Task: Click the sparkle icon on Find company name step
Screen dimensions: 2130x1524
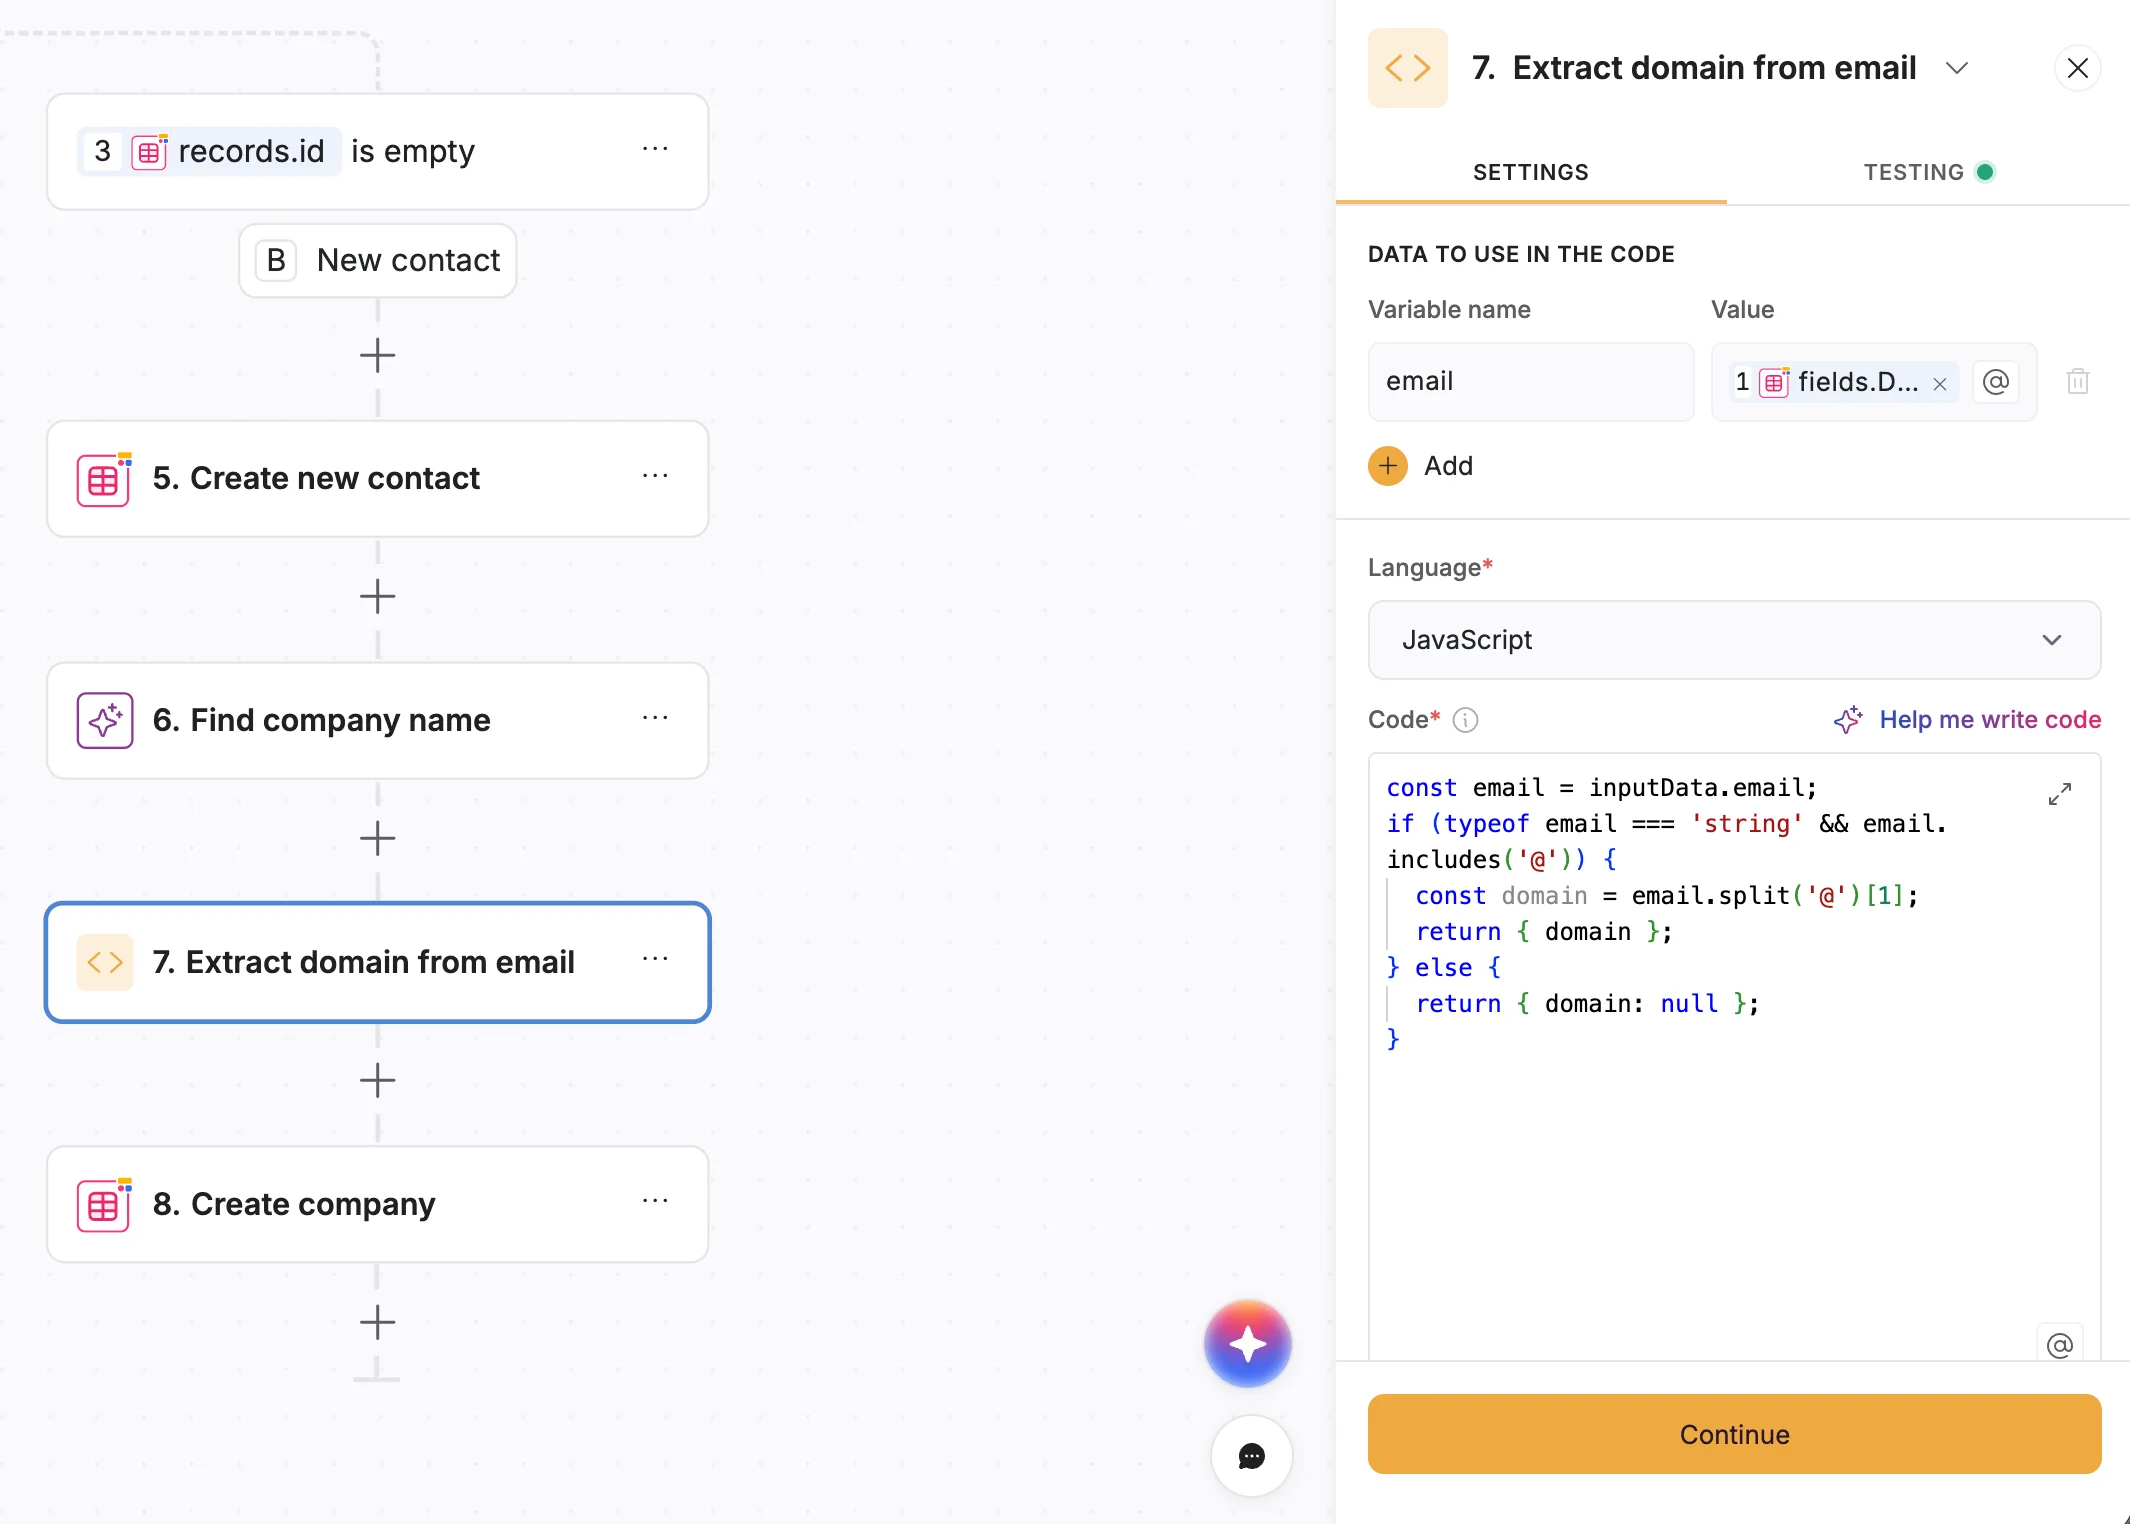Action: (x=104, y=720)
